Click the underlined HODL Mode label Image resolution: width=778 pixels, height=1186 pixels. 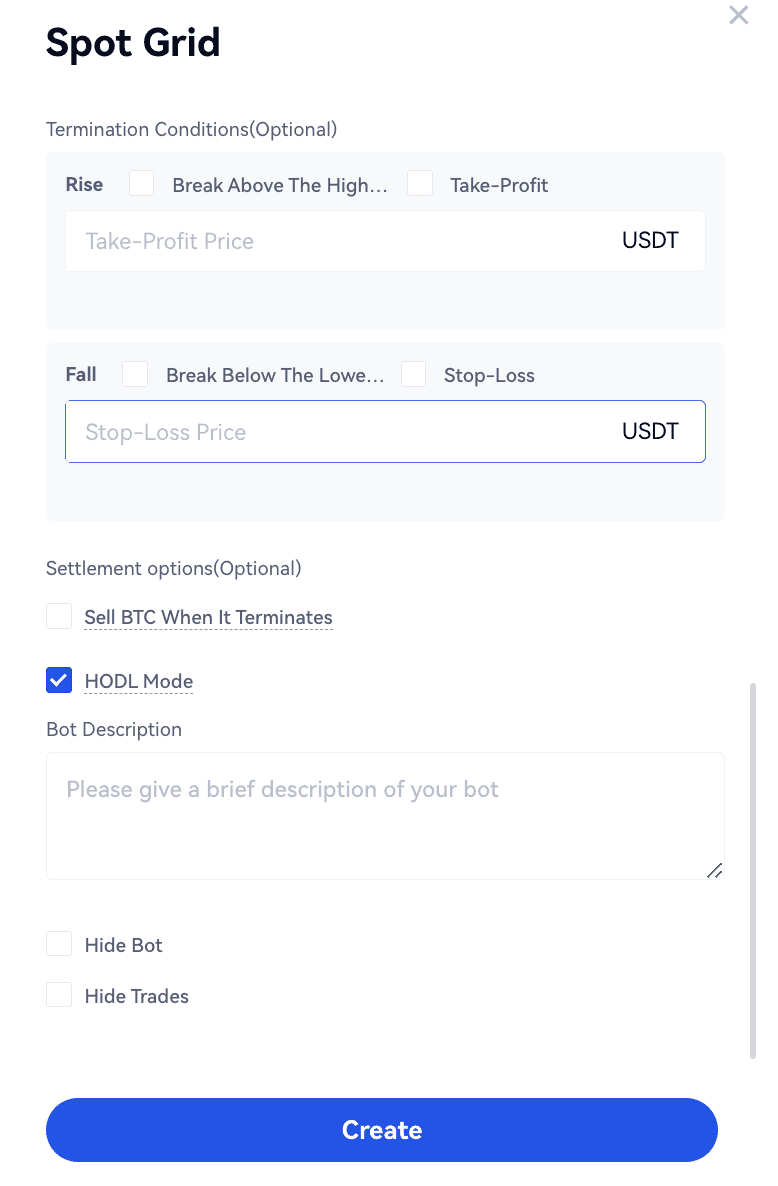point(139,682)
